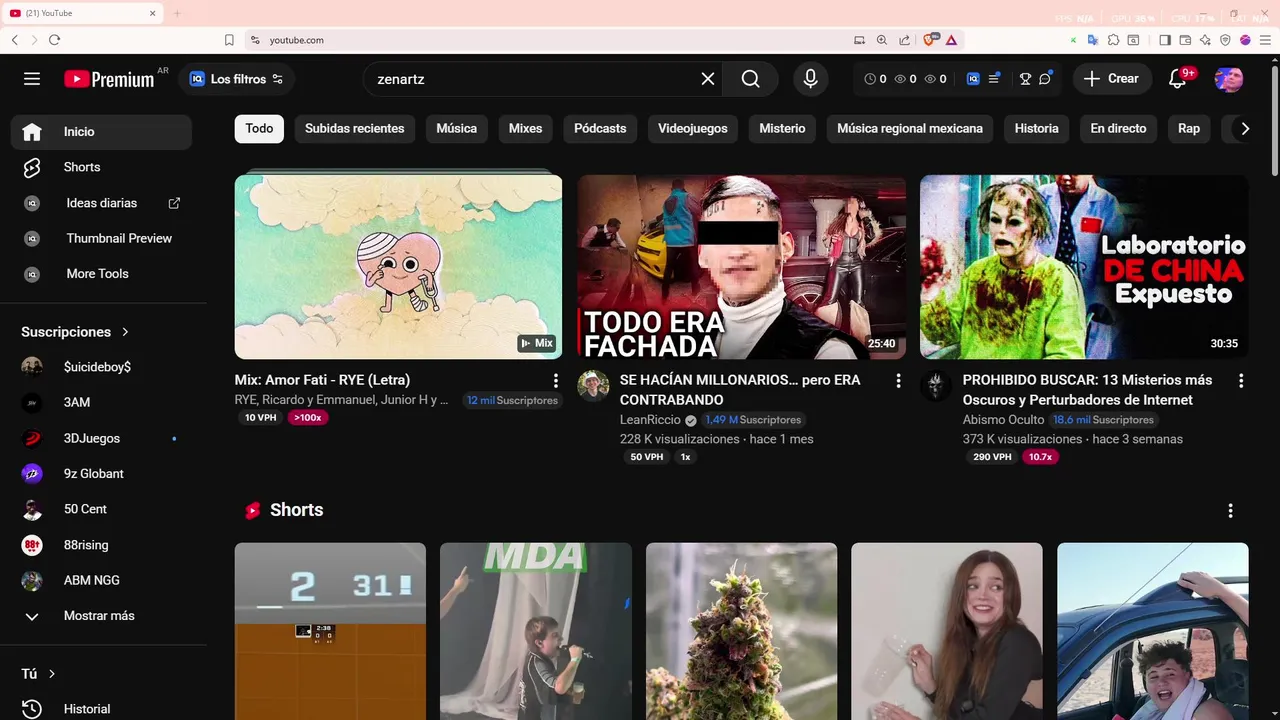Image resolution: width=1280 pixels, height=720 pixels.
Task: Open Historial in sidebar
Action: (x=101, y=709)
